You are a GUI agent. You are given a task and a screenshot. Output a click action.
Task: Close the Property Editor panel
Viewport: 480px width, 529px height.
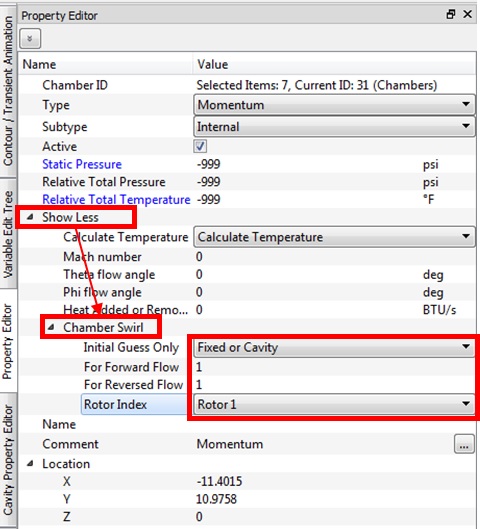468,15
